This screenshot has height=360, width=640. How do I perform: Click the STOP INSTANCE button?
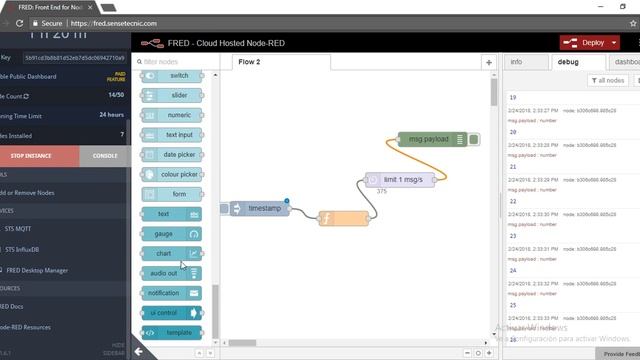40,156
